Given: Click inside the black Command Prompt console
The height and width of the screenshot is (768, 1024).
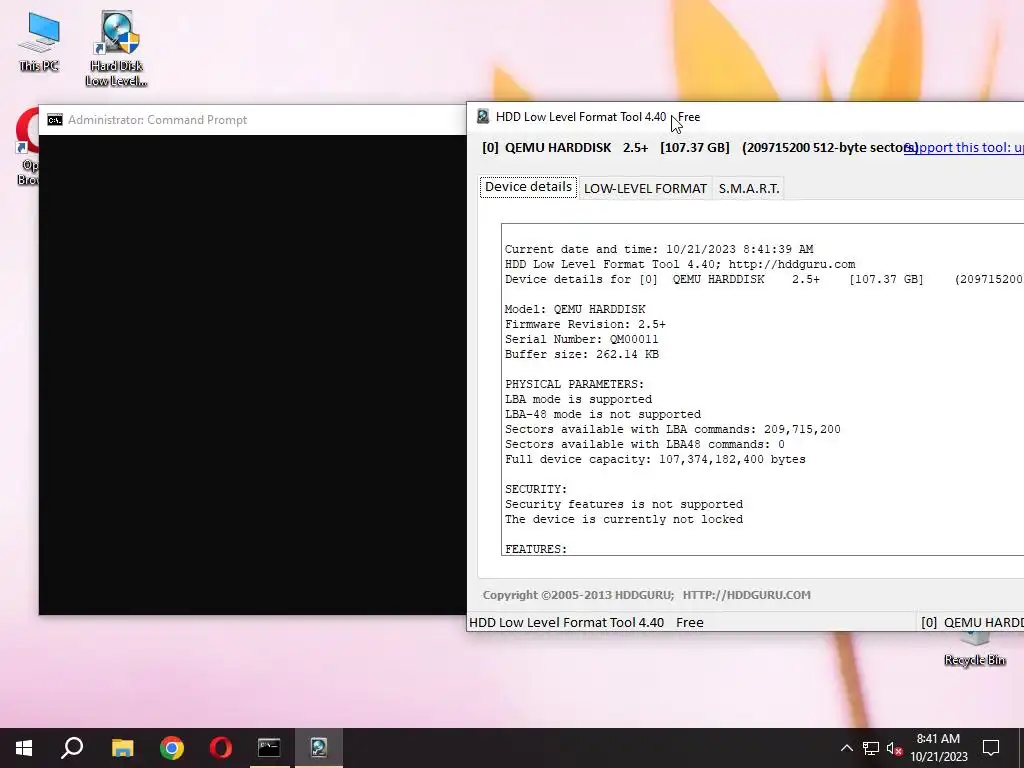Looking at the screenshot, I should coord(253,374).
